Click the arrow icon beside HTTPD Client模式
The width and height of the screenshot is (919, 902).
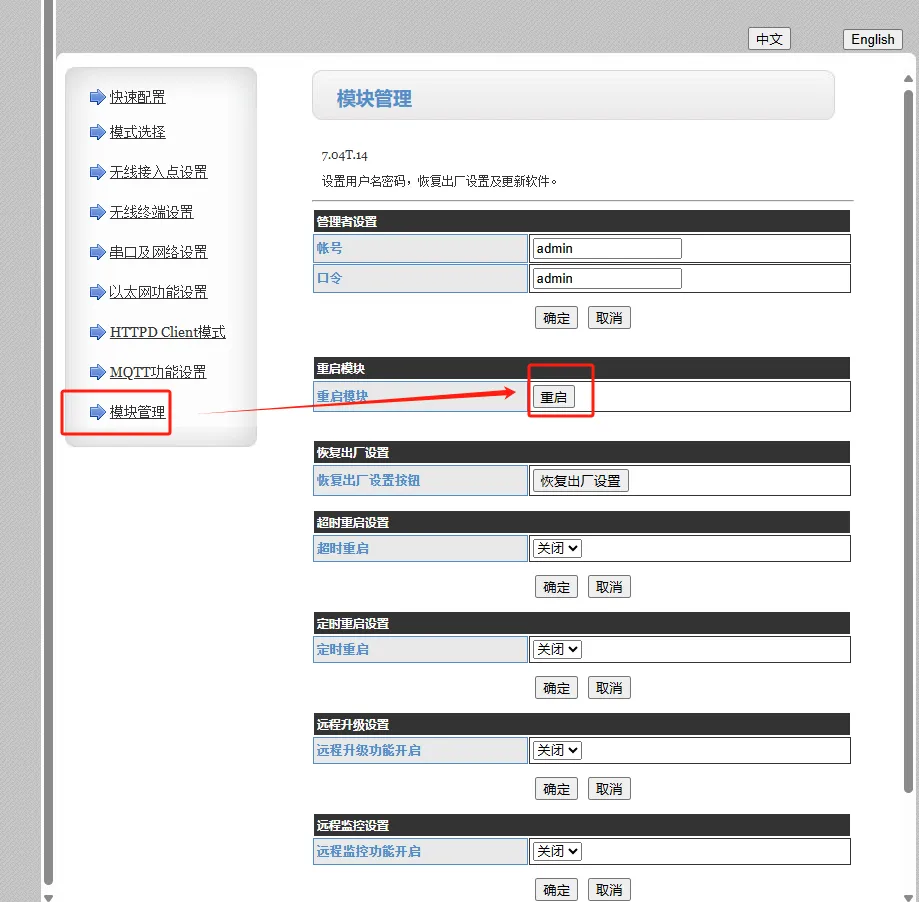97,332
